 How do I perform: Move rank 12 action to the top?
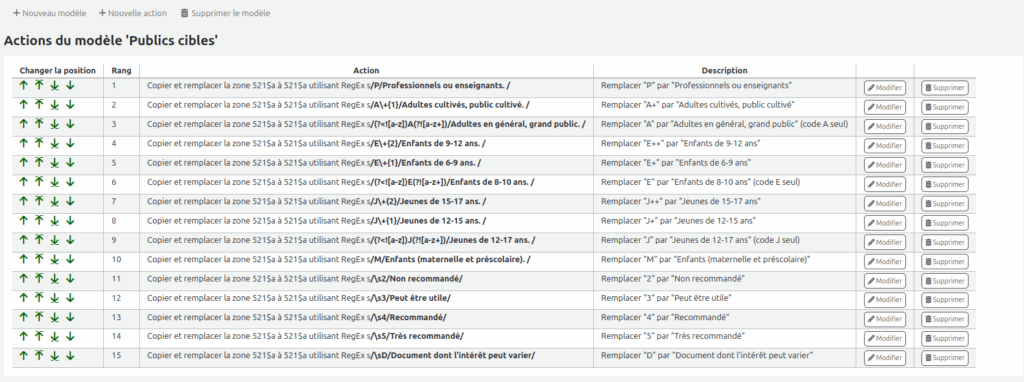point(39,298)
